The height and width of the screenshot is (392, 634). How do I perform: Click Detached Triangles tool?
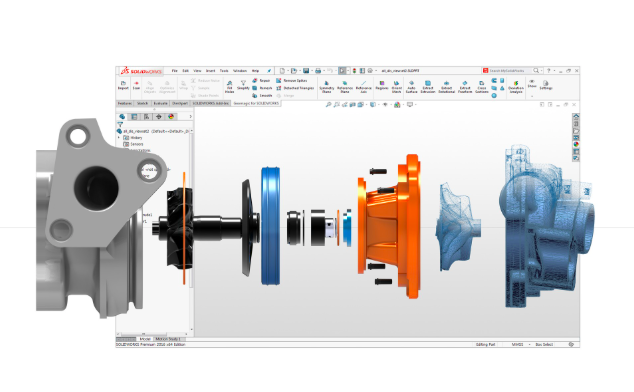coord(295,88)
